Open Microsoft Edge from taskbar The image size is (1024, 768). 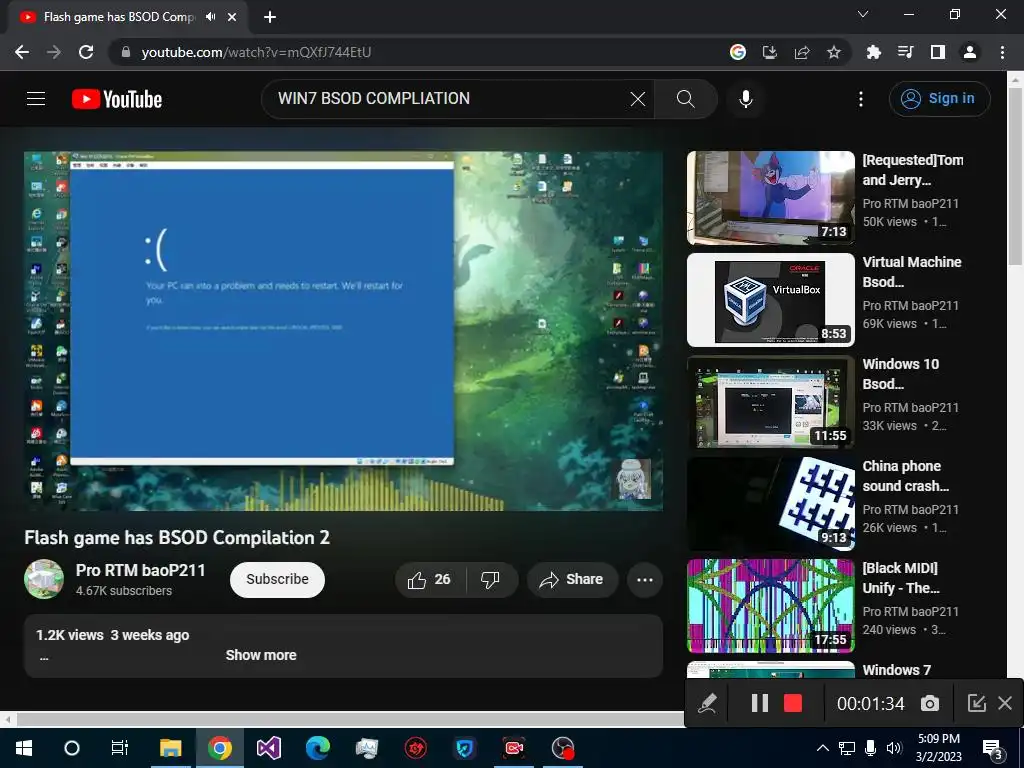coord(317,748)
